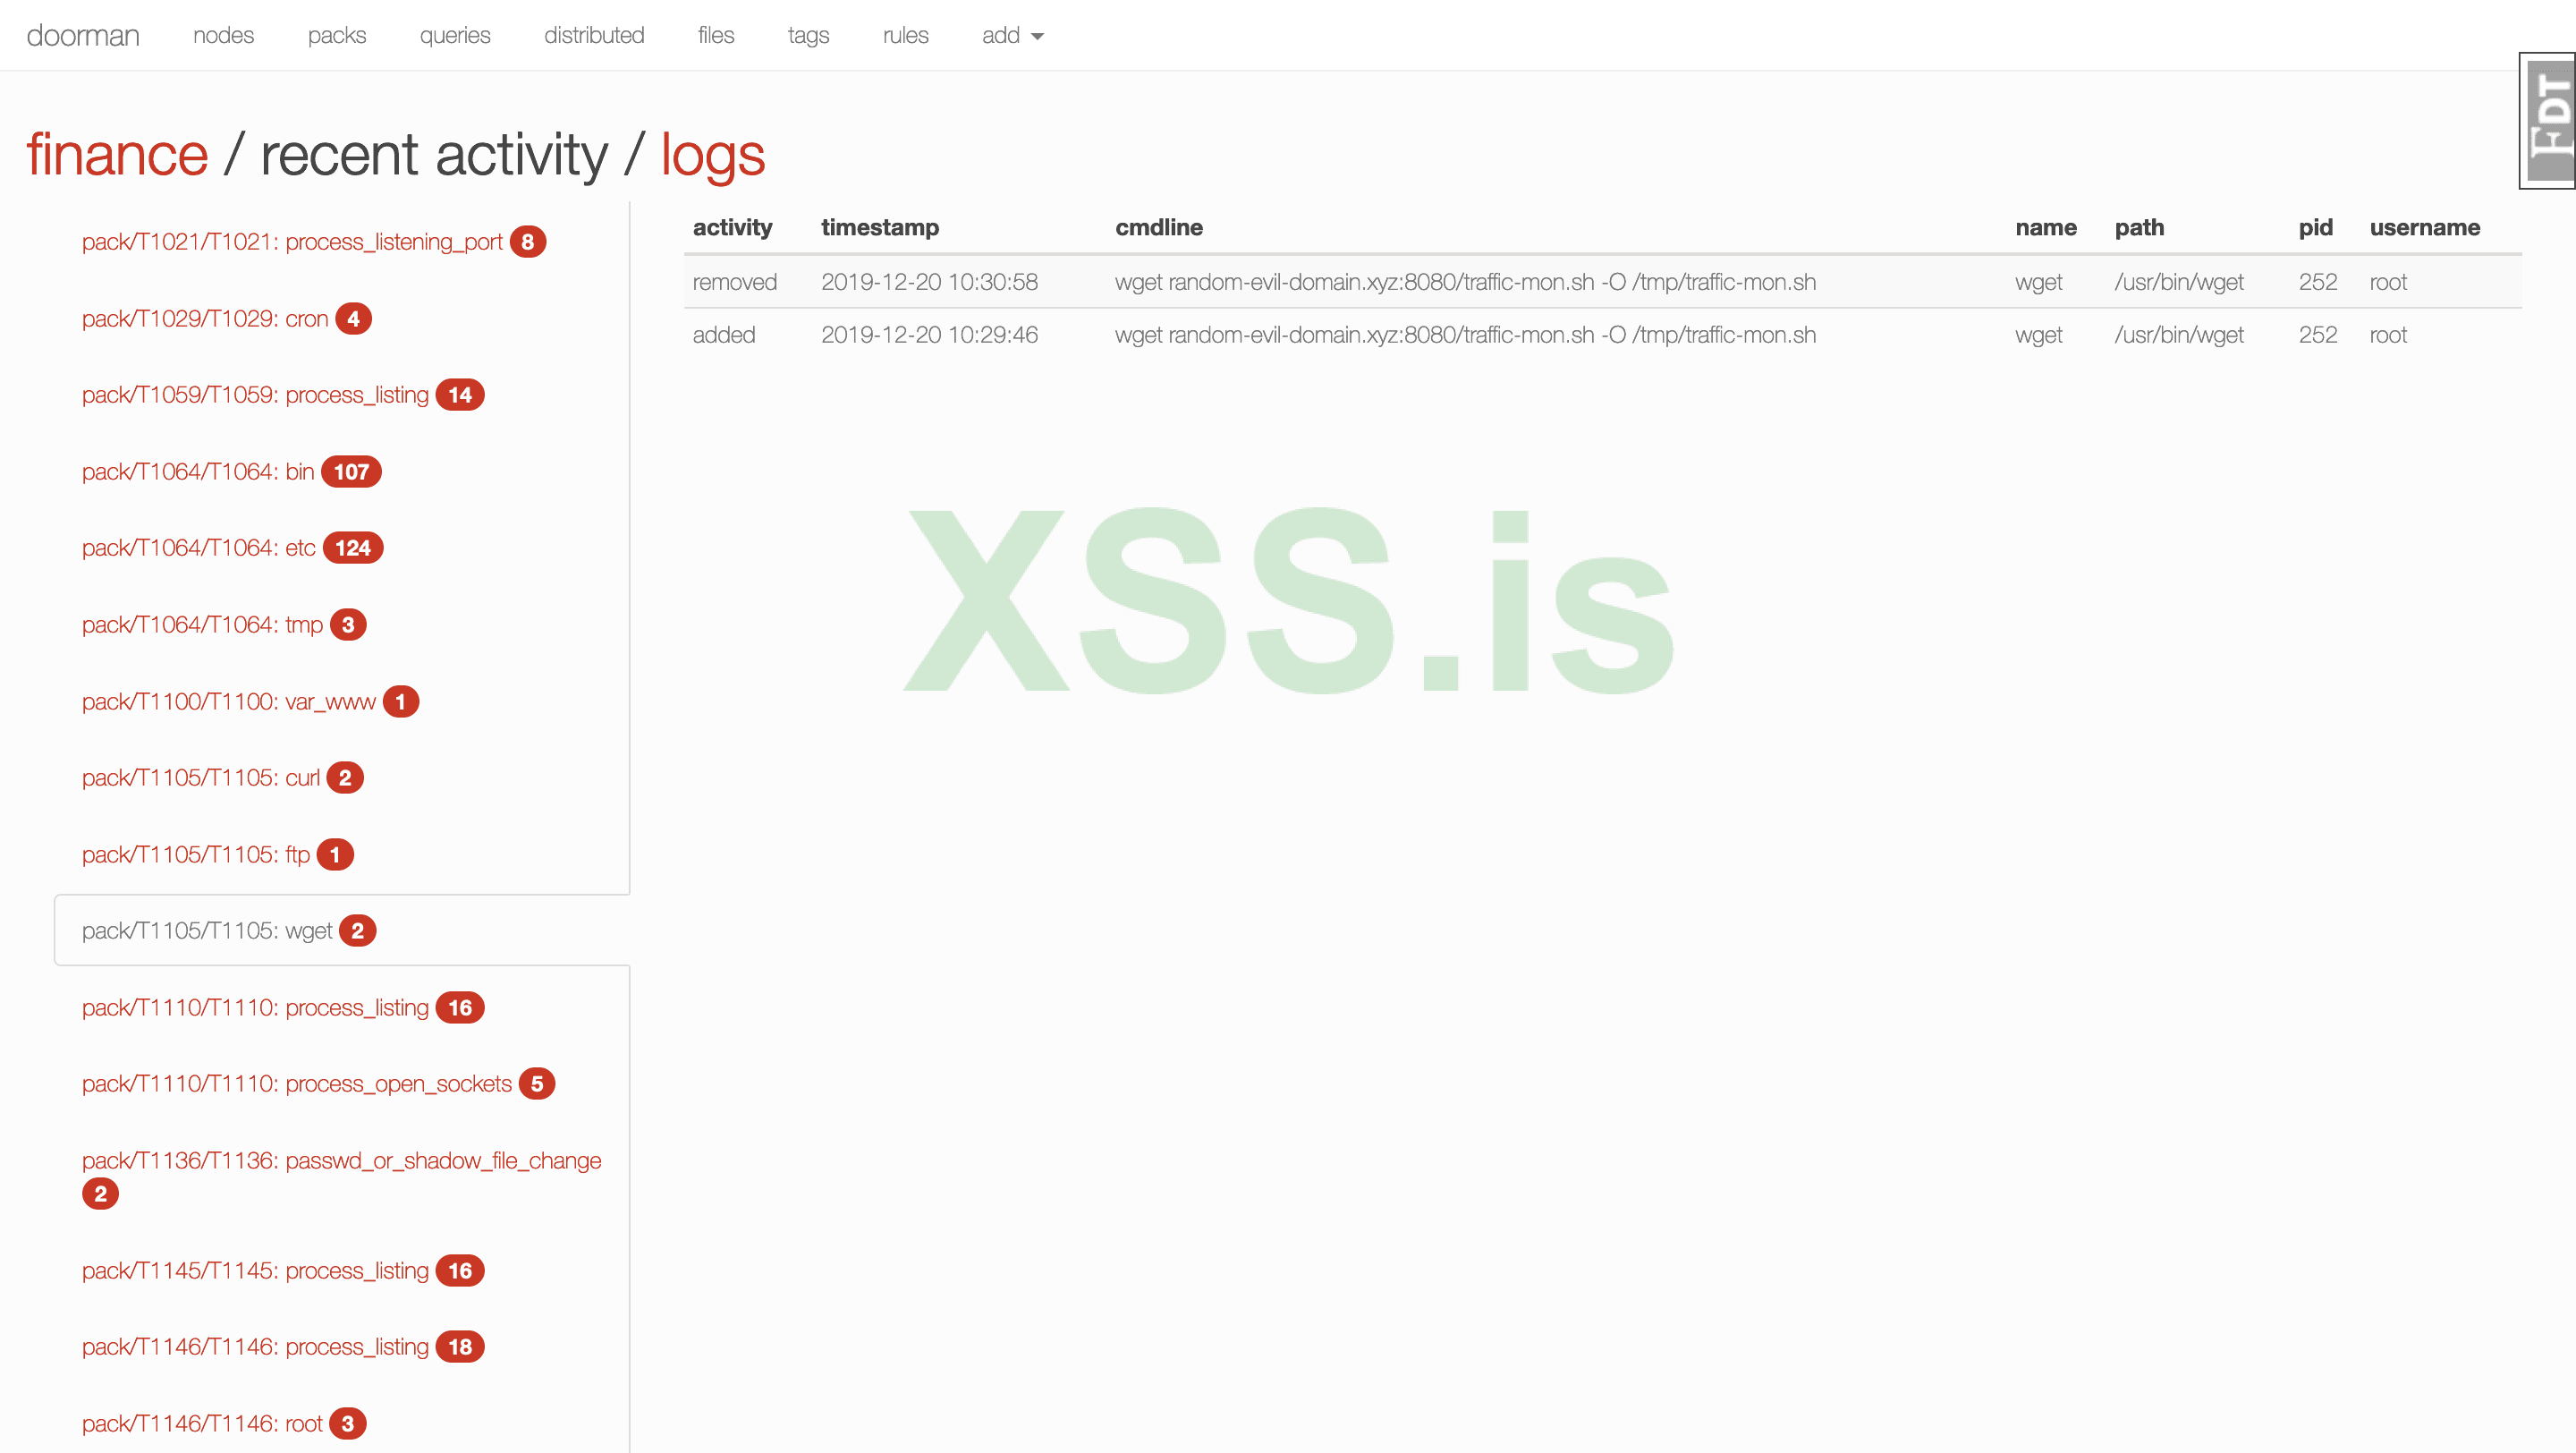
Task: Click the doorman brand logo
Action: click(x=83, y=36)
